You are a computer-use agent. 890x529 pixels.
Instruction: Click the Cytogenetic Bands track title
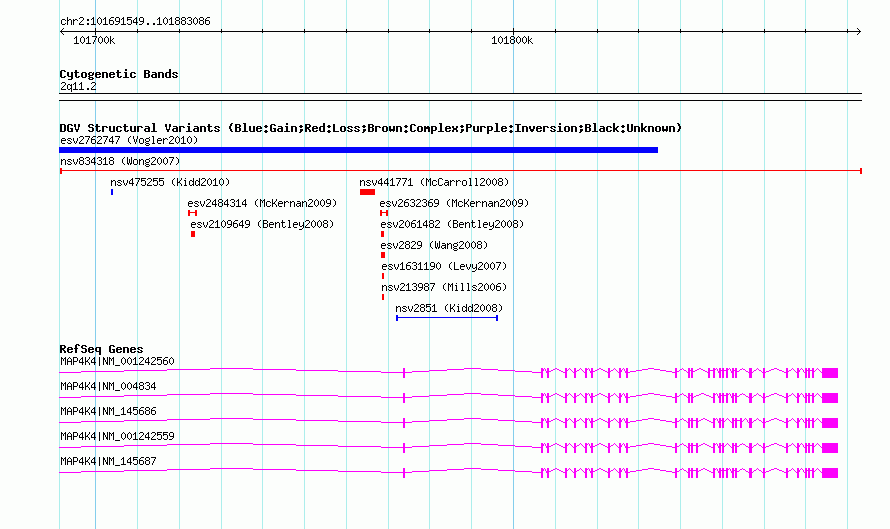pyautogui.click(x=119, y=74)
